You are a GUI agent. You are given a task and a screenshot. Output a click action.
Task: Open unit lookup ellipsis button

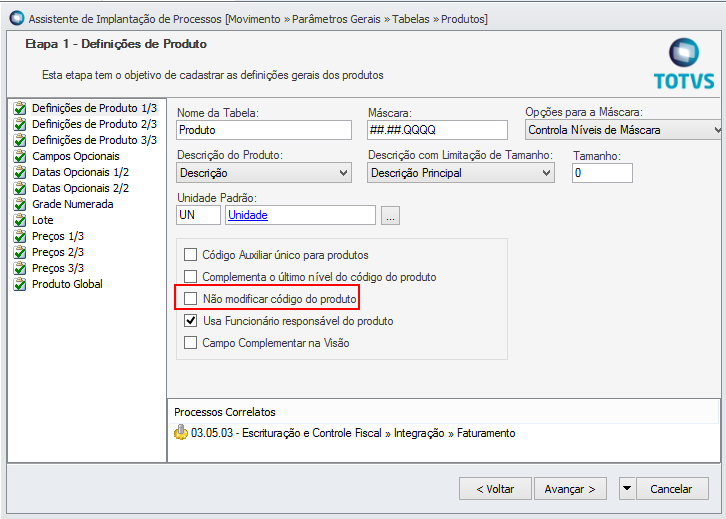(x=390, y=215)
